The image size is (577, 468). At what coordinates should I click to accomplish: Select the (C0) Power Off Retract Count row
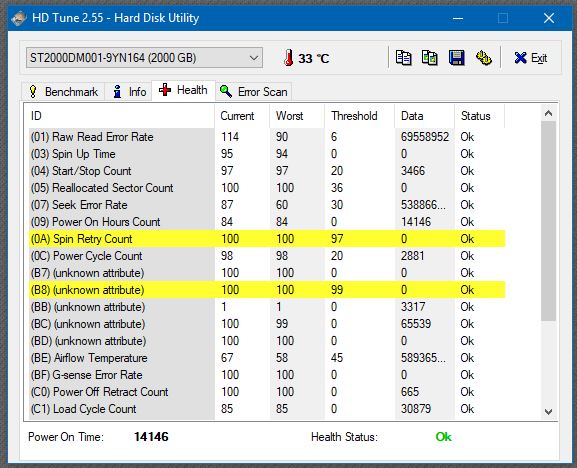pyautogui.click(x=267, y=392)
